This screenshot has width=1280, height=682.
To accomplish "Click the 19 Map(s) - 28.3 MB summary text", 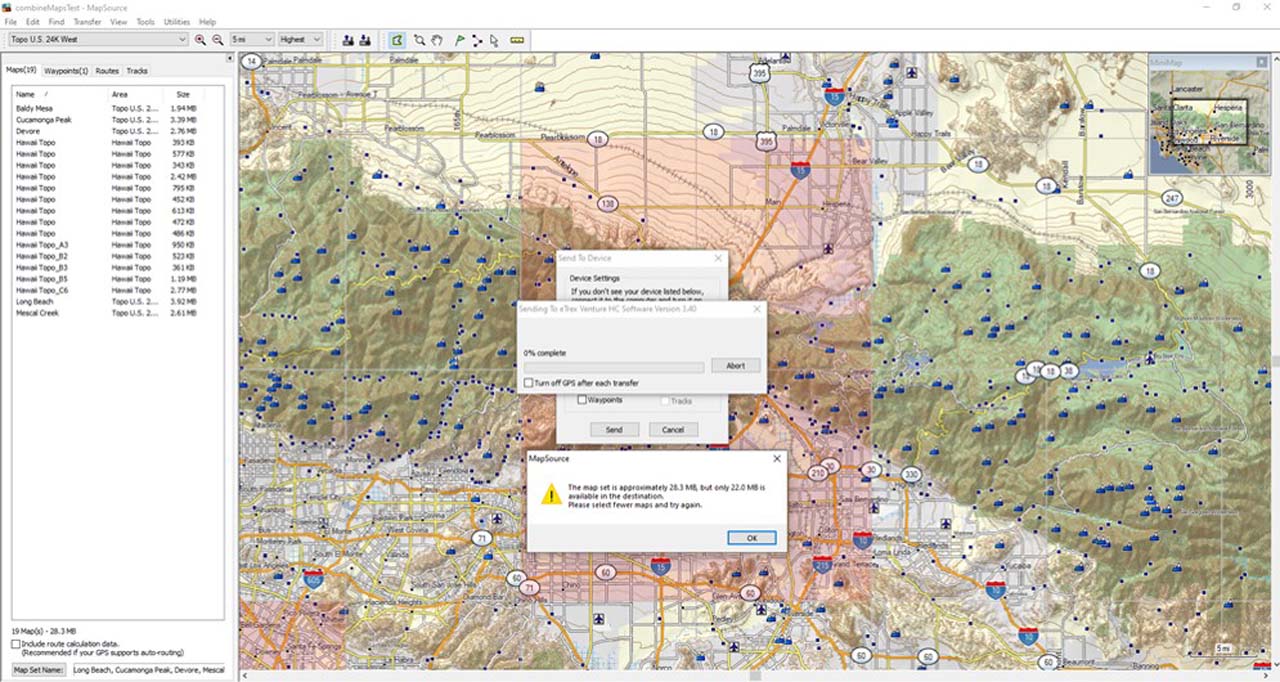I will tap(44, 632).
